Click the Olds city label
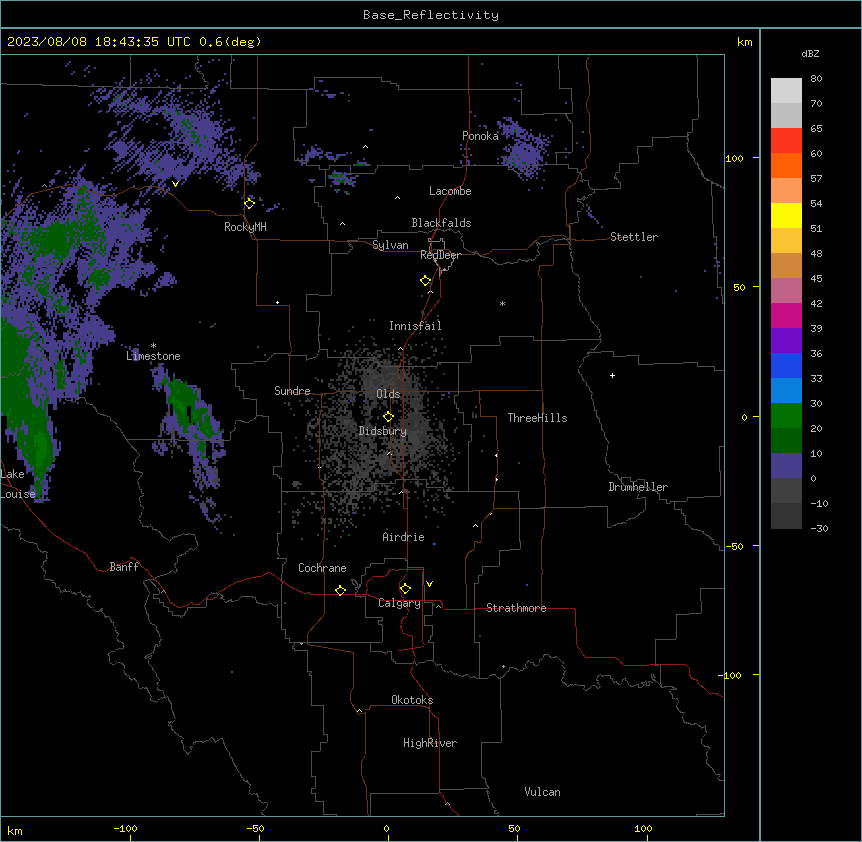The height and width of the screenshot is (842, 862). (x=388, y=394)
